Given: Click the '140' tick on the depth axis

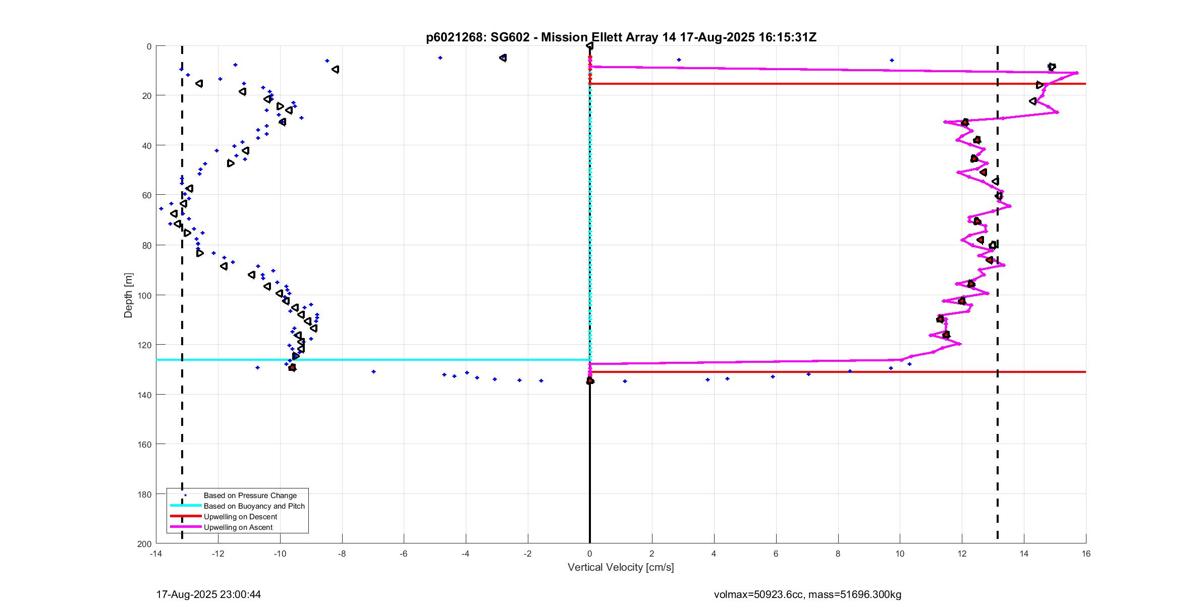Looking at the screenshot, I should [x=144, y=394].
